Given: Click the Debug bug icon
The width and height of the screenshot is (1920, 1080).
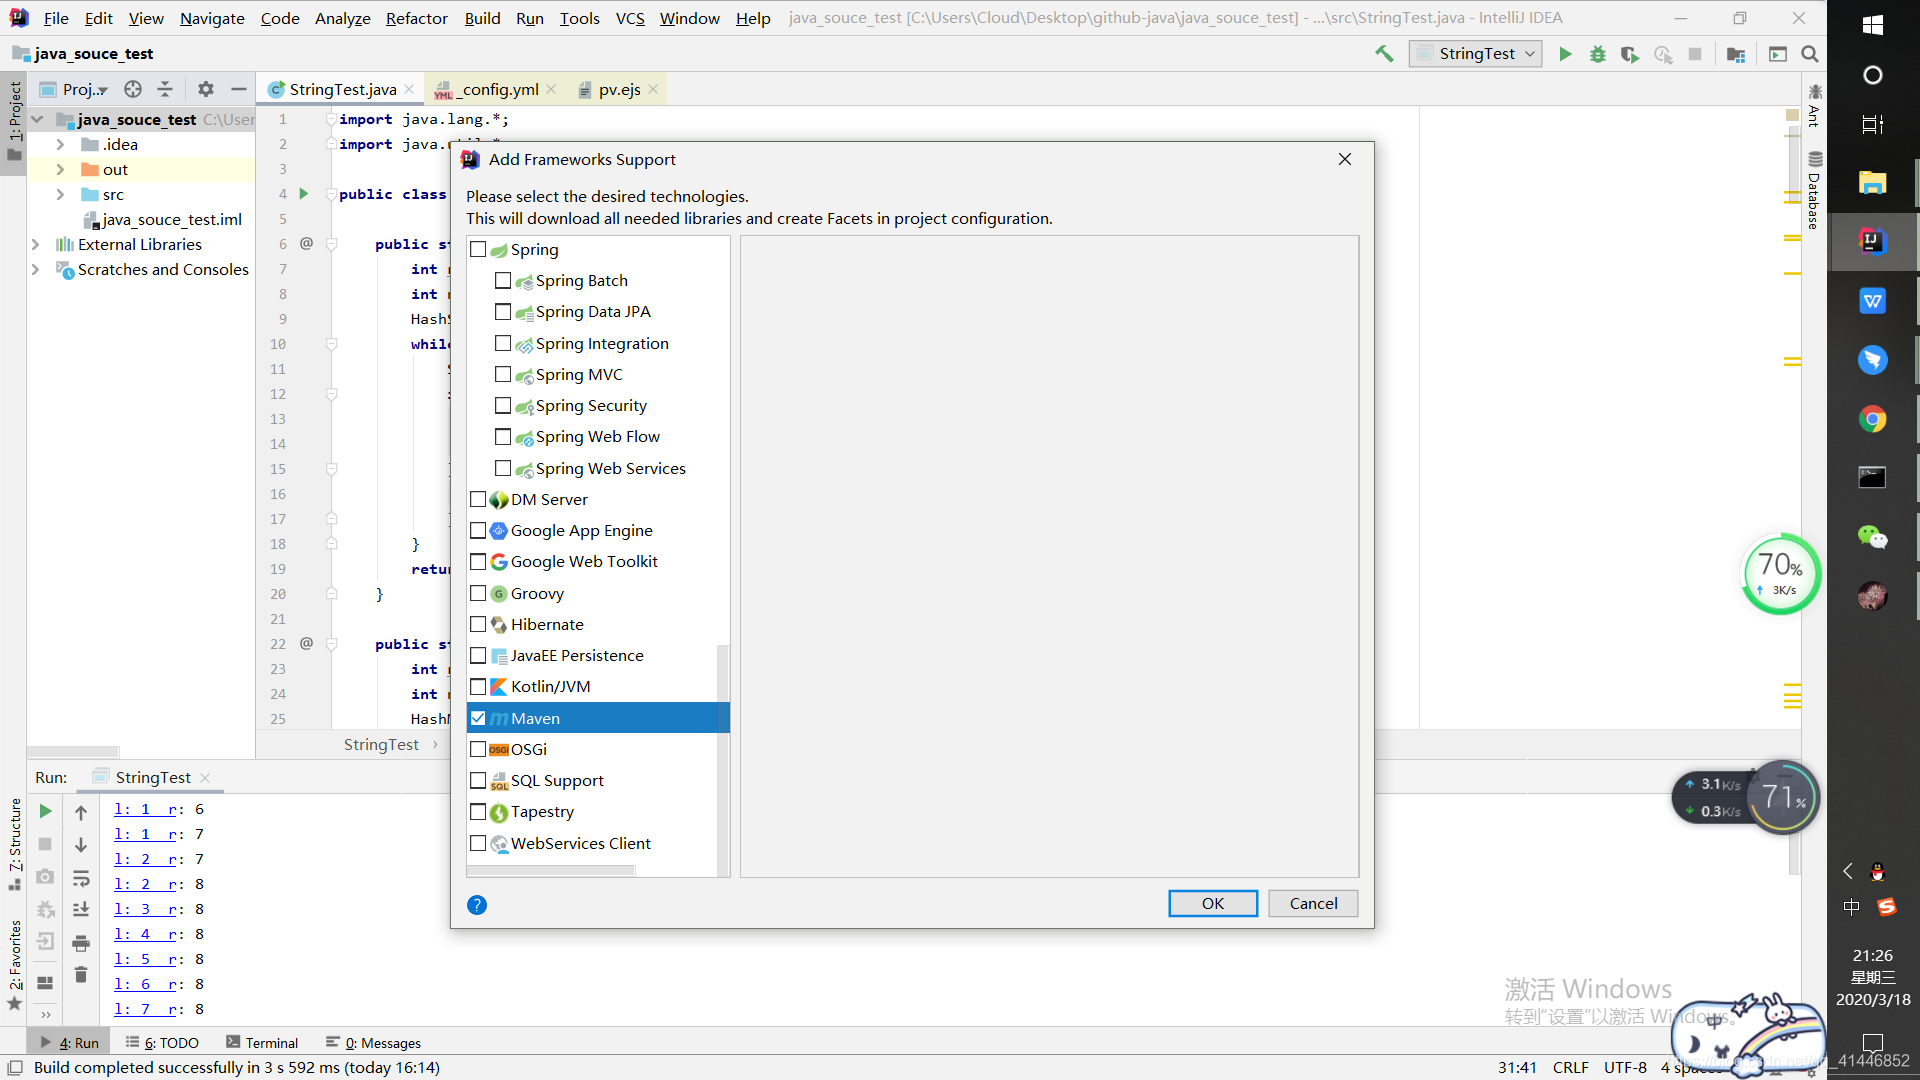Looking at the screenshot, I should point(1598,54).
